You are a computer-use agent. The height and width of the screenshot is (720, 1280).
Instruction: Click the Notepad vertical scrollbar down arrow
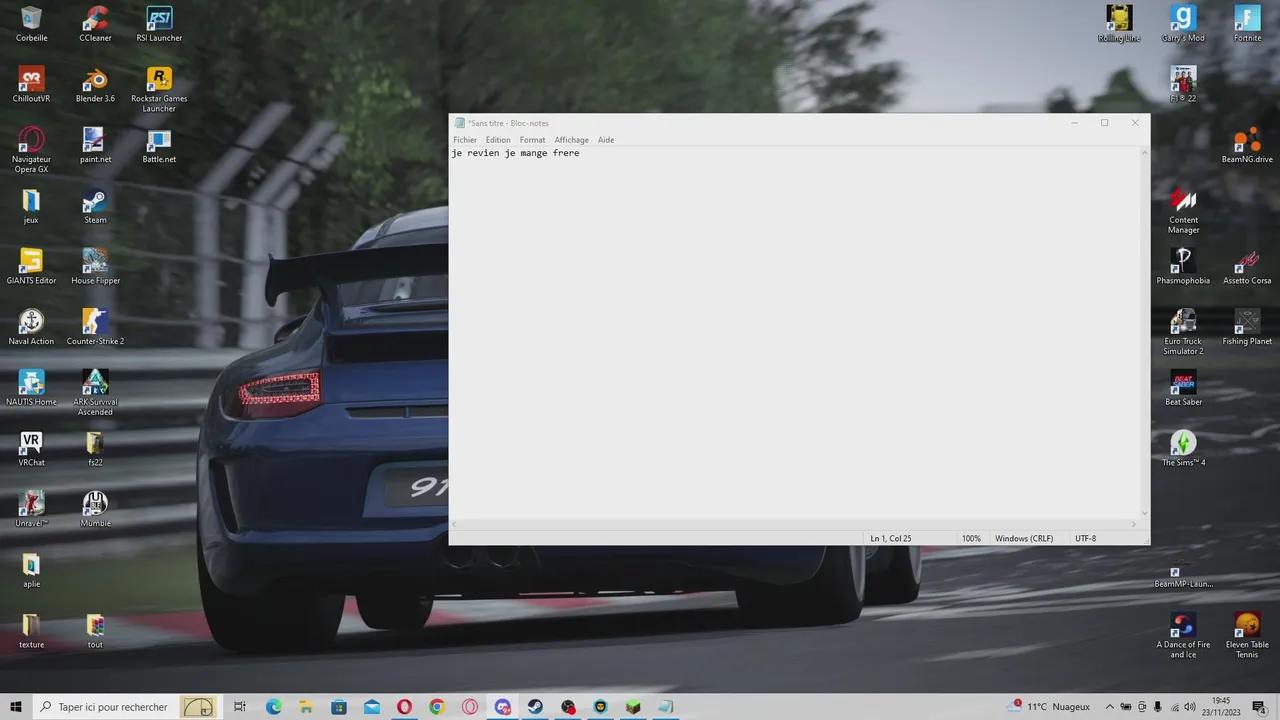click(1144, 514)
